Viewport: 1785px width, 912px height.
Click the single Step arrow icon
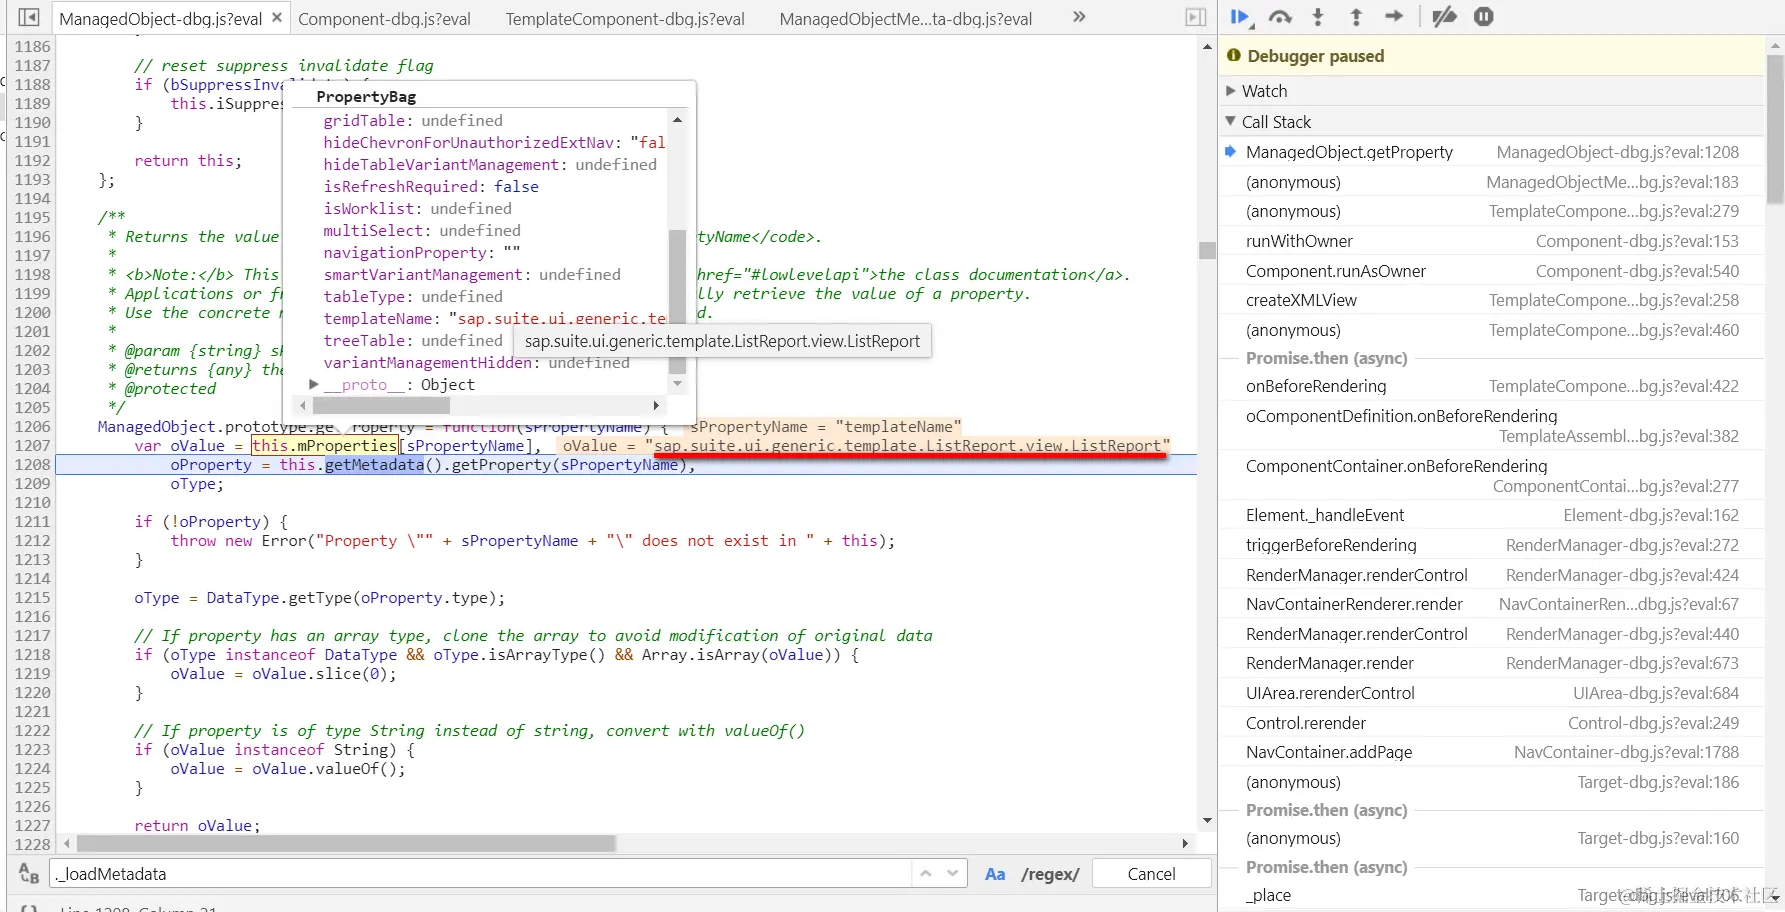(x=1394, y=17)
